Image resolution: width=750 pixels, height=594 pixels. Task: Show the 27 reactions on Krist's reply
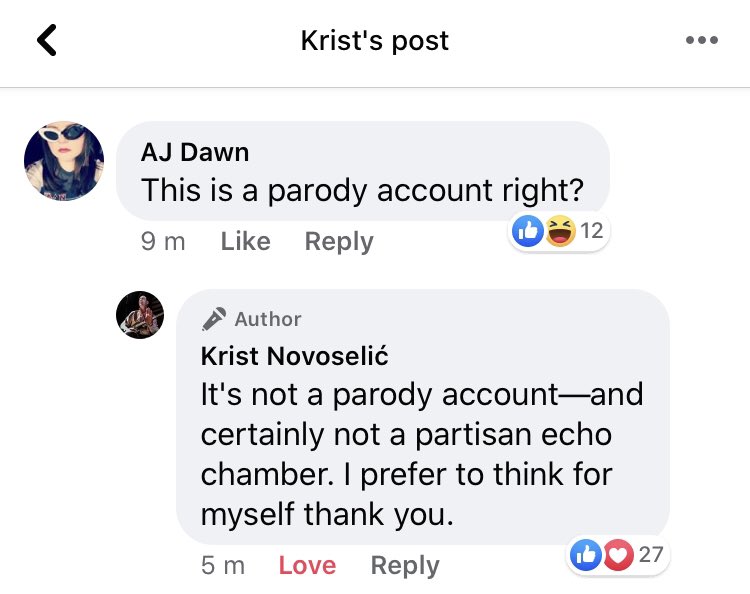pos(651,554)
